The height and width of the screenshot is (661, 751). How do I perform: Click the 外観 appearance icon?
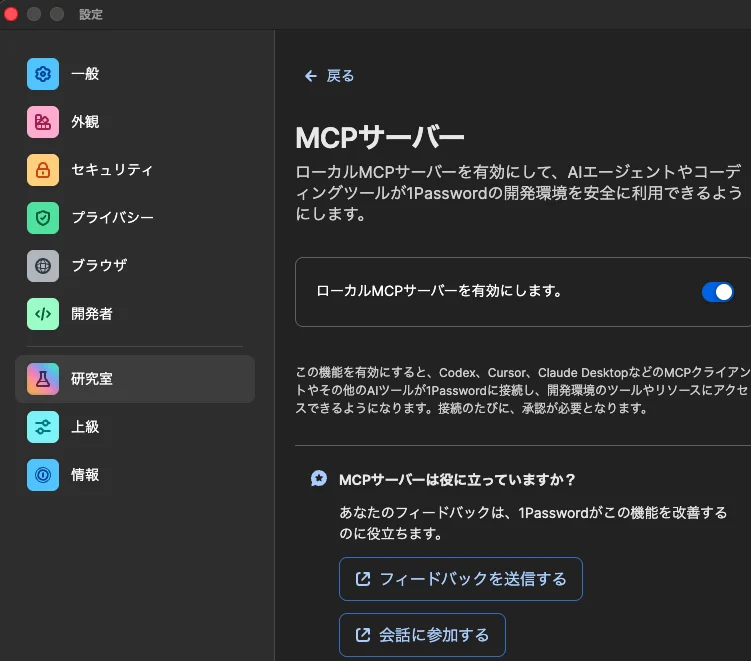coord(43,122)
